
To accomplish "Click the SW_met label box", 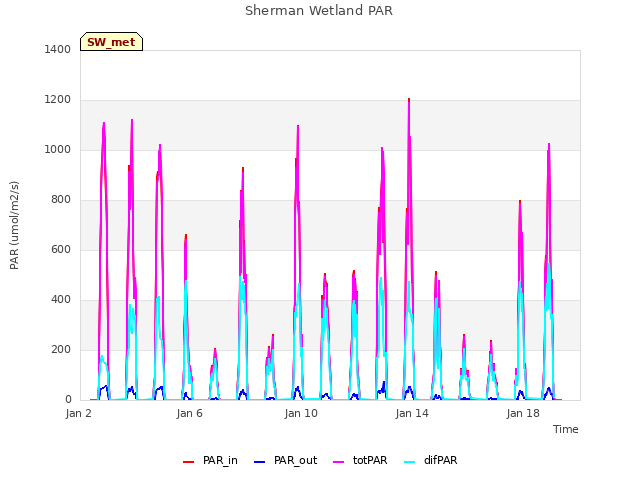I will point(111,42).
